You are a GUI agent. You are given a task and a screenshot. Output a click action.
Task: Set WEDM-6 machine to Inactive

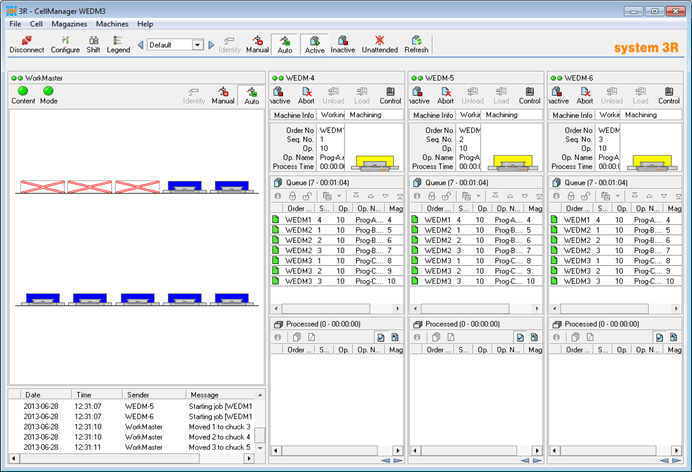(x=558, y=95)
